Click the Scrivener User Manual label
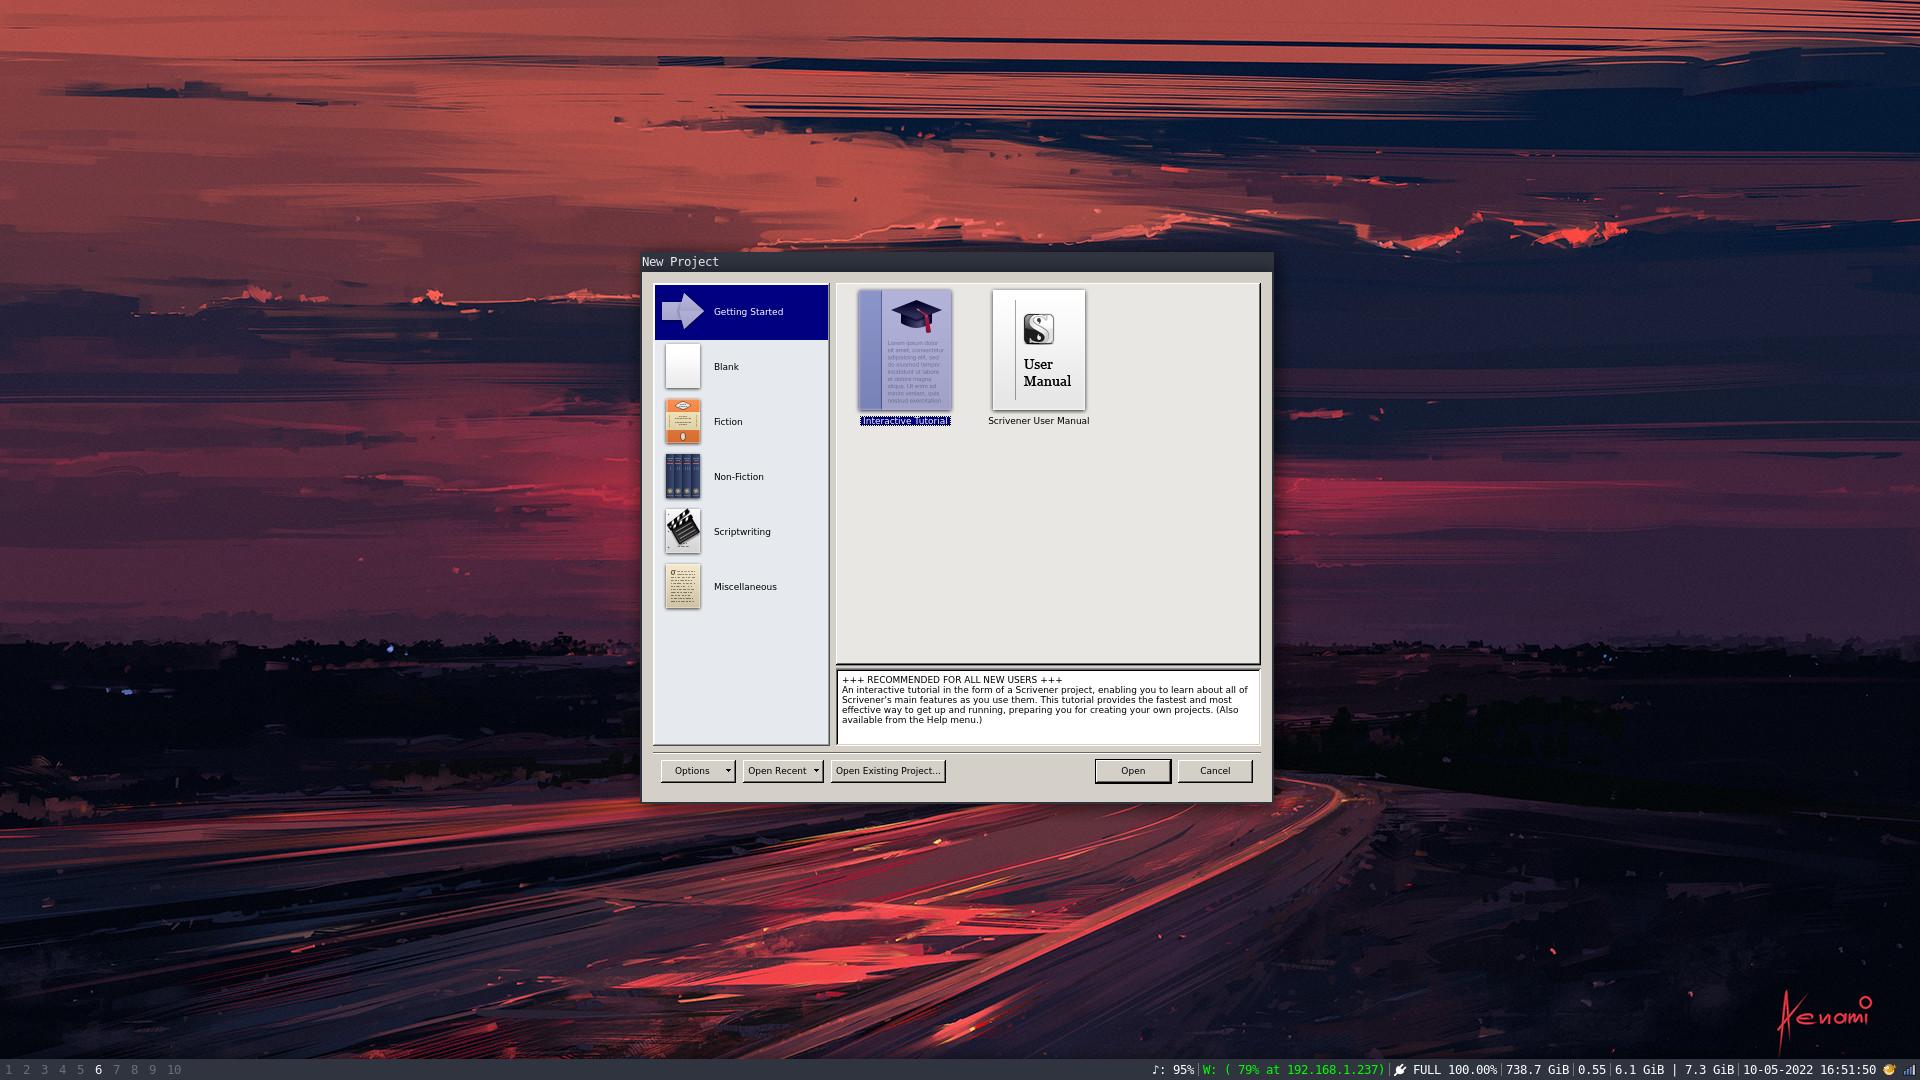The image size is (1920, 1080). click(1038, 421)
